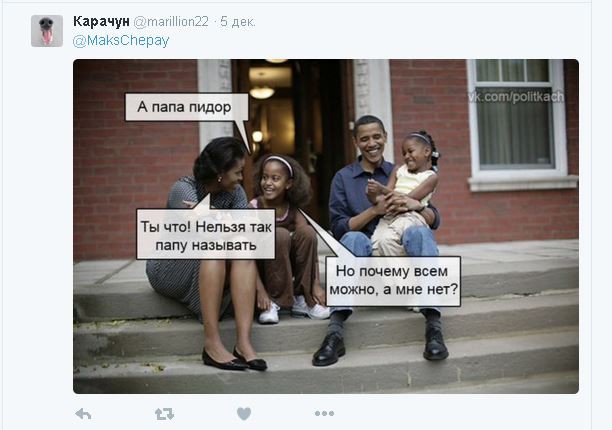Visit the @marillion22 handle
Screen dimensions: 612x430
click(x=171, y=22)
